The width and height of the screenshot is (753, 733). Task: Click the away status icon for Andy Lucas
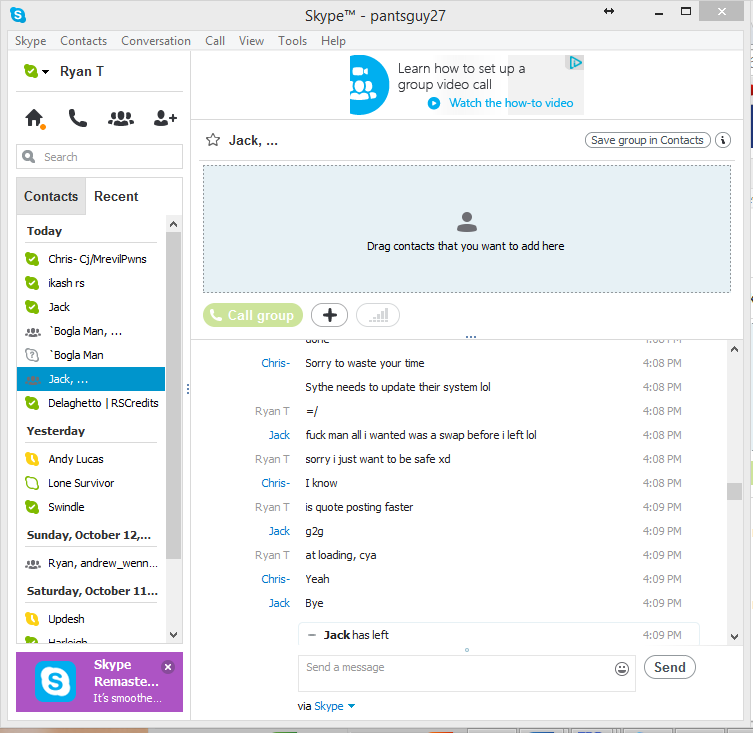tap(32, 459)
